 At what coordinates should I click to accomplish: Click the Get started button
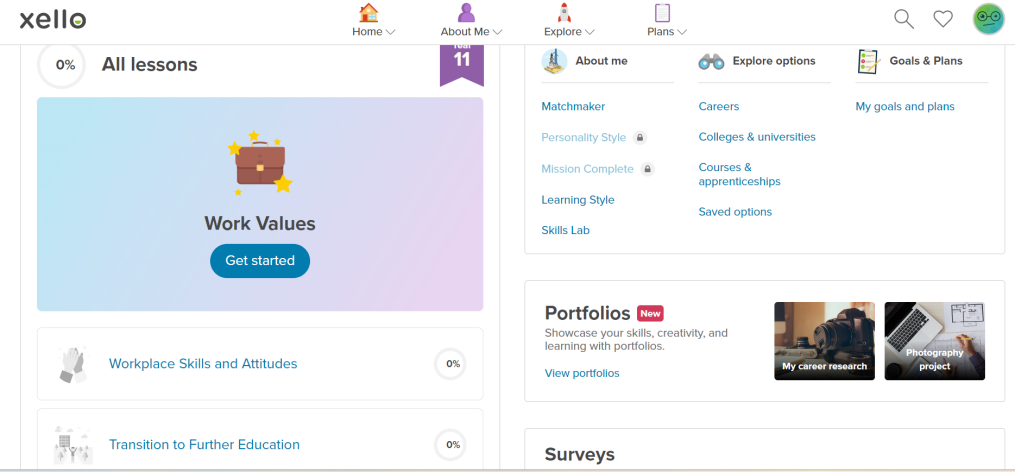point(260,261)
